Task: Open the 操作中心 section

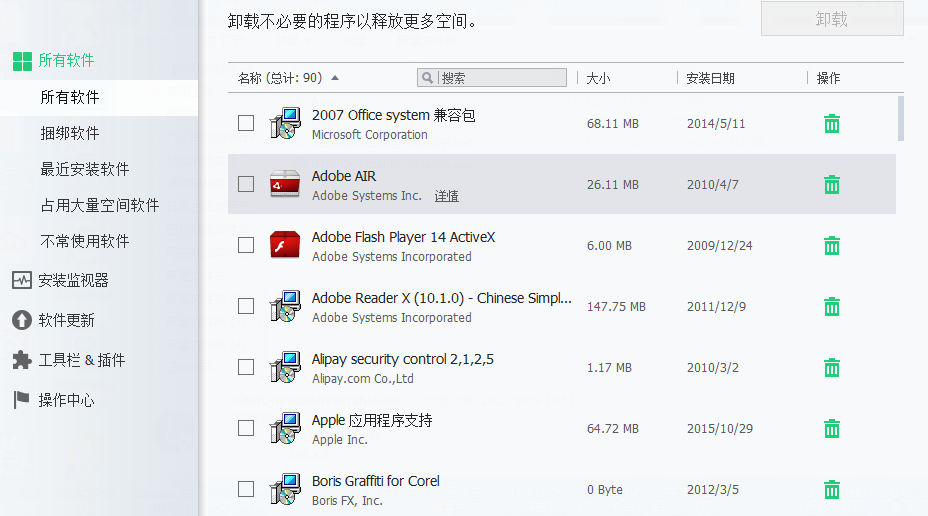Action: coord(66,401)
